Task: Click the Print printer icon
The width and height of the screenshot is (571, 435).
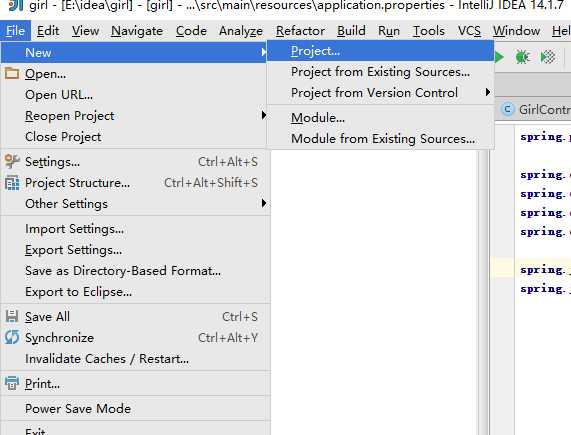Action: pos(12,383)
